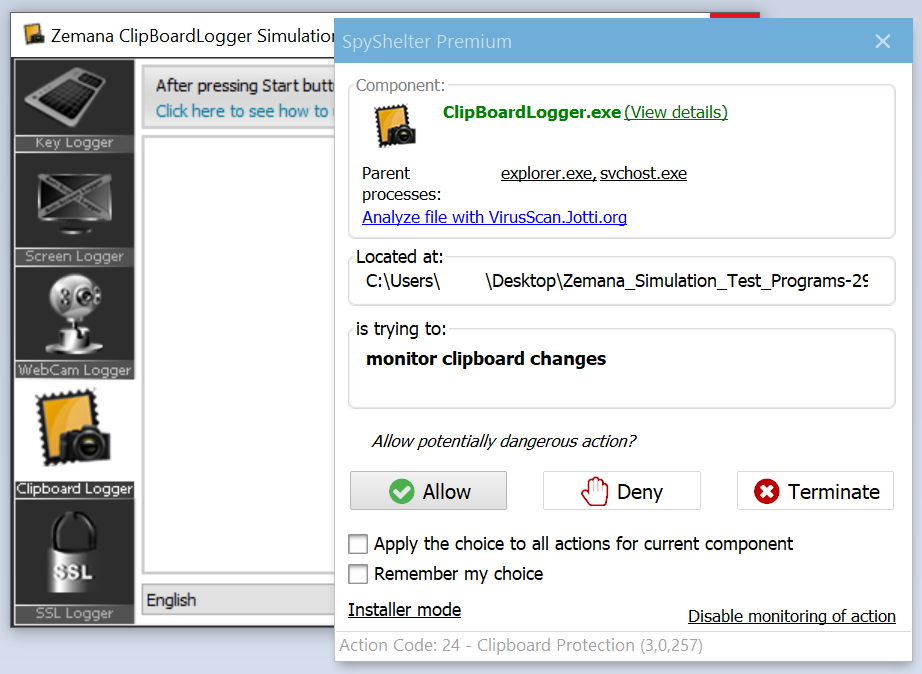Click 'Click here to see how to' link

242,111
